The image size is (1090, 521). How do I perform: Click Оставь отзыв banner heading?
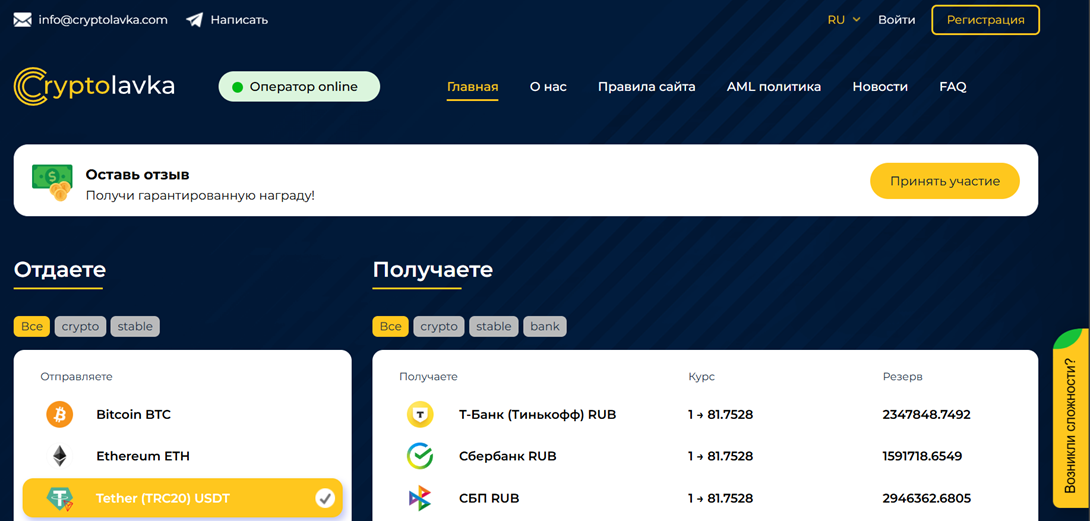click(x=137, y=175)
